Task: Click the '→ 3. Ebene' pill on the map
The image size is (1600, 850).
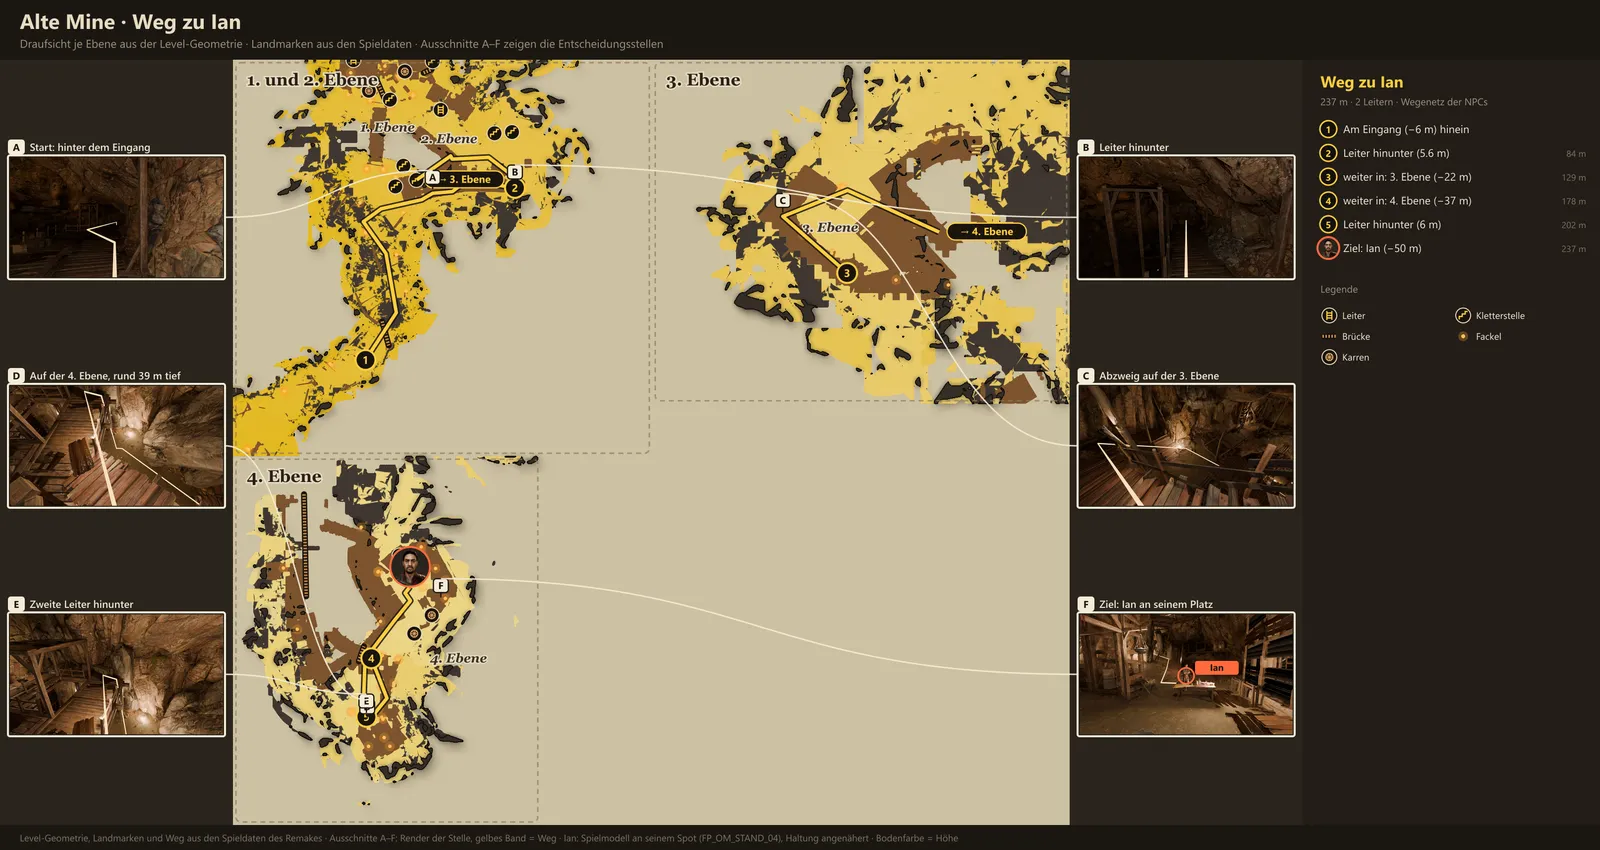Action: coord(466,180)
